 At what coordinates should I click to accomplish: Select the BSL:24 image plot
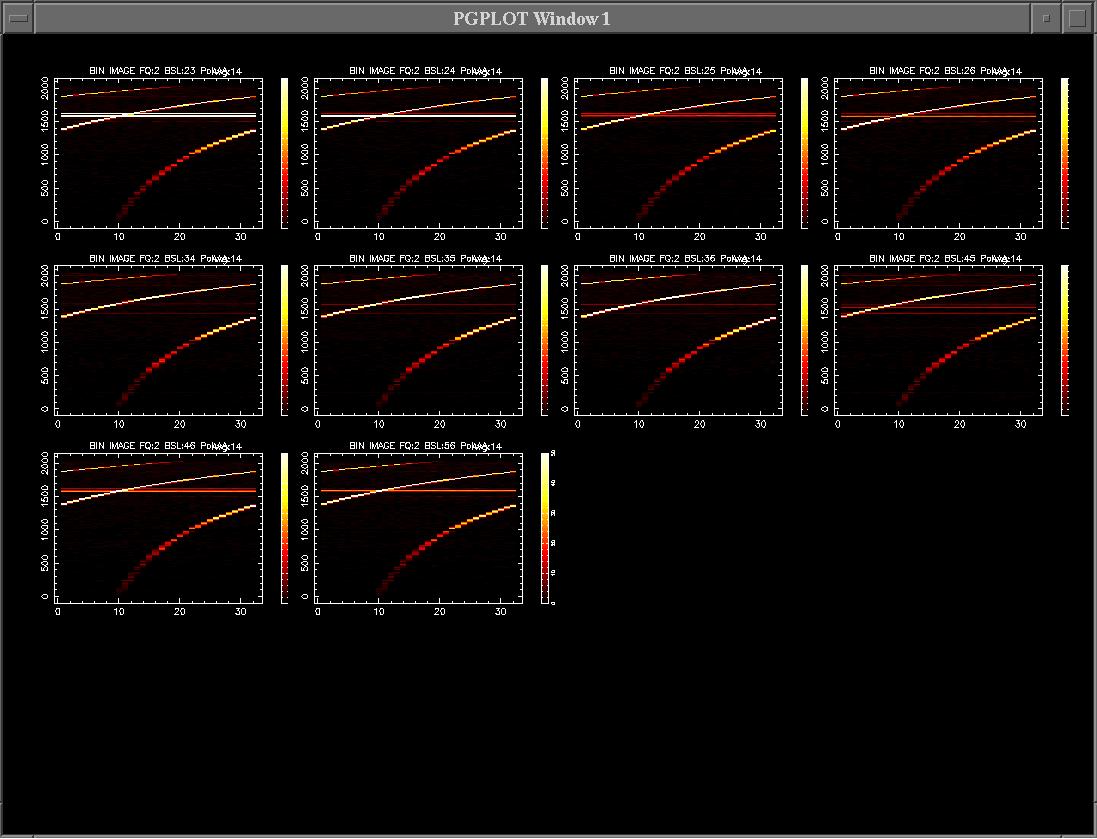418,153
